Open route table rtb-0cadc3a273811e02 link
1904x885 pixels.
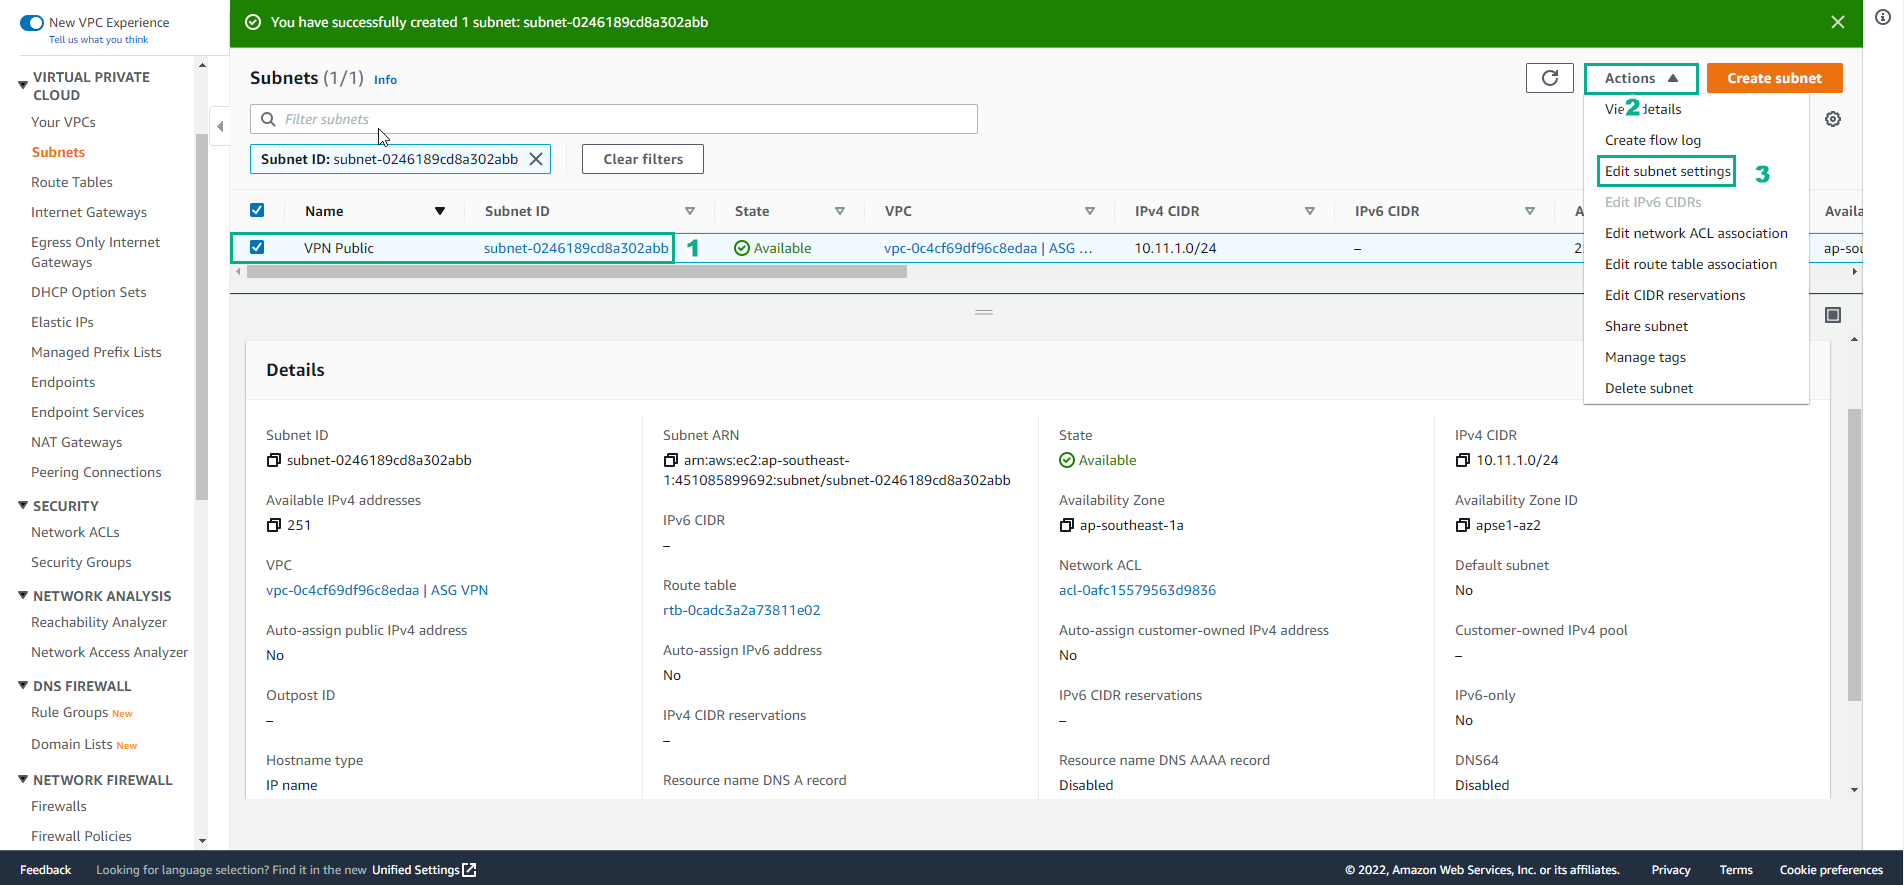(x=741, y=610)
